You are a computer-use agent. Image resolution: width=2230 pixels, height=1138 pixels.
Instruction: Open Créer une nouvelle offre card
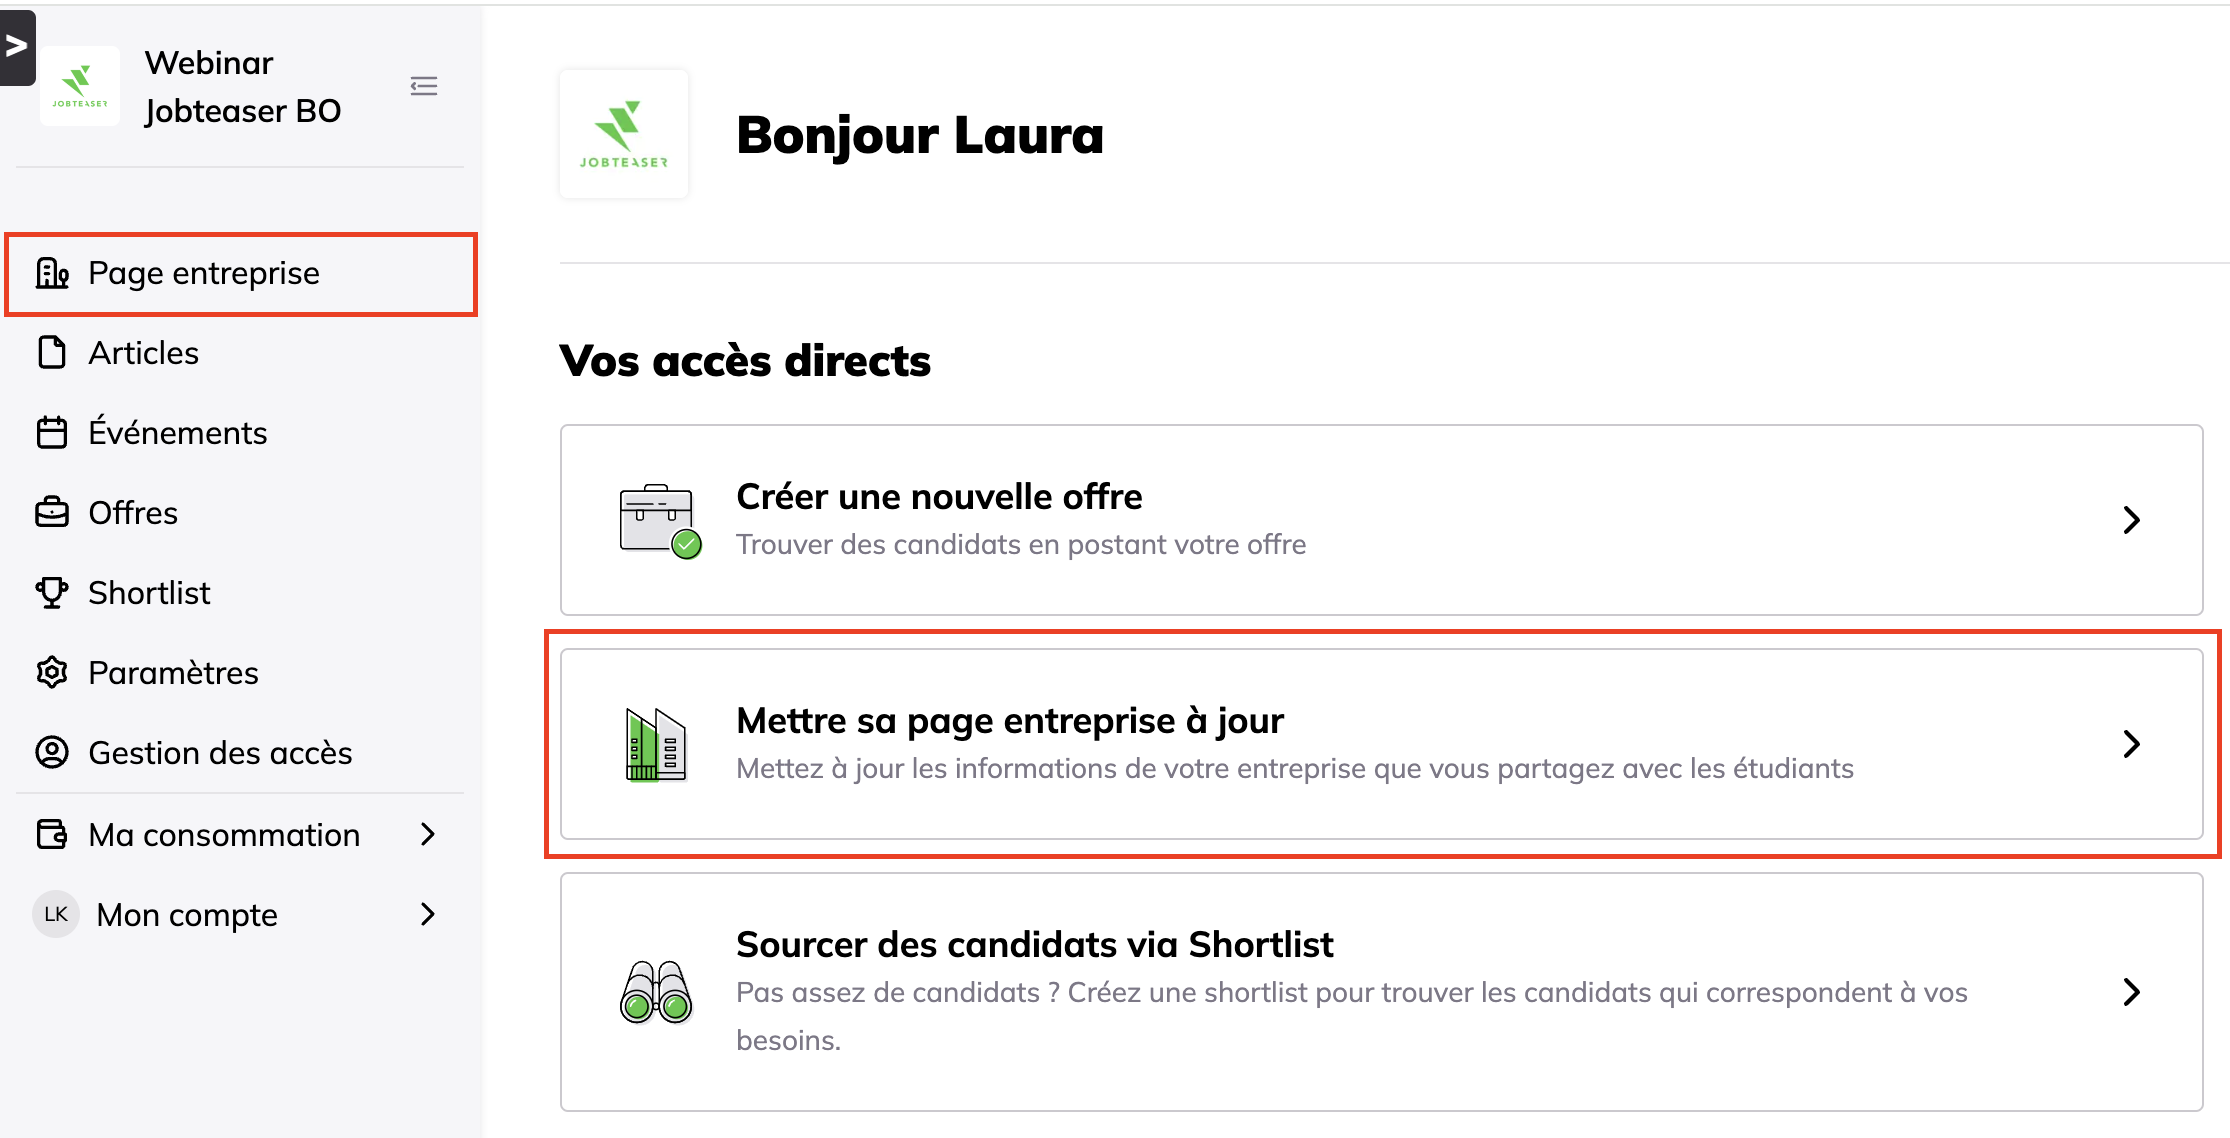pos(1380,520)
